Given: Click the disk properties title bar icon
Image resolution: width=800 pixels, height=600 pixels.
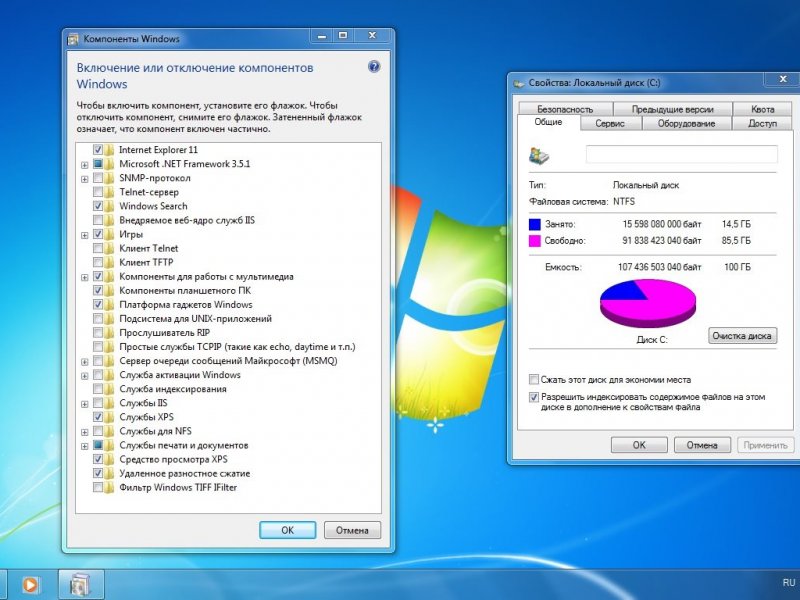Looking at the screenshot, I should pos(519,83).
